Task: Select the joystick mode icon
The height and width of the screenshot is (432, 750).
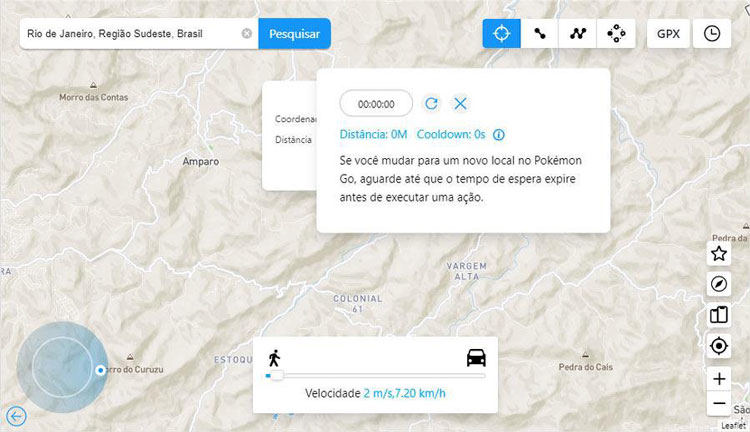Action: (616, 33)
